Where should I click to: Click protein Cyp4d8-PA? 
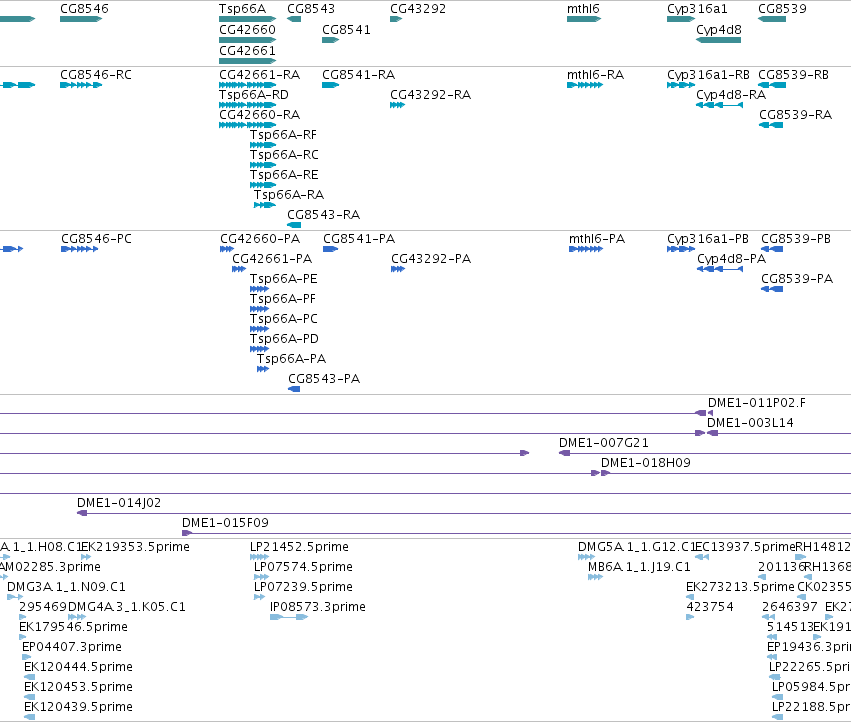[x=720, y=269]
